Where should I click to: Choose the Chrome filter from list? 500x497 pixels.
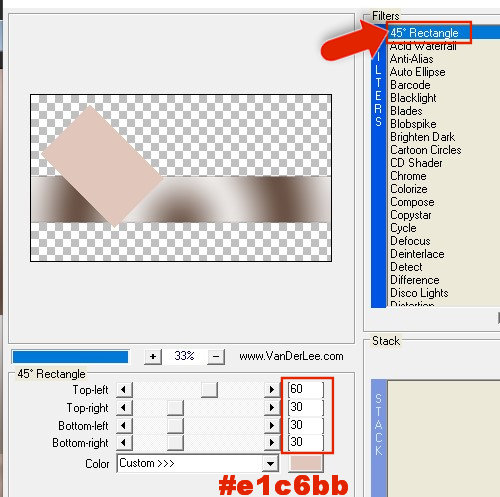click(x=408, y=176)
